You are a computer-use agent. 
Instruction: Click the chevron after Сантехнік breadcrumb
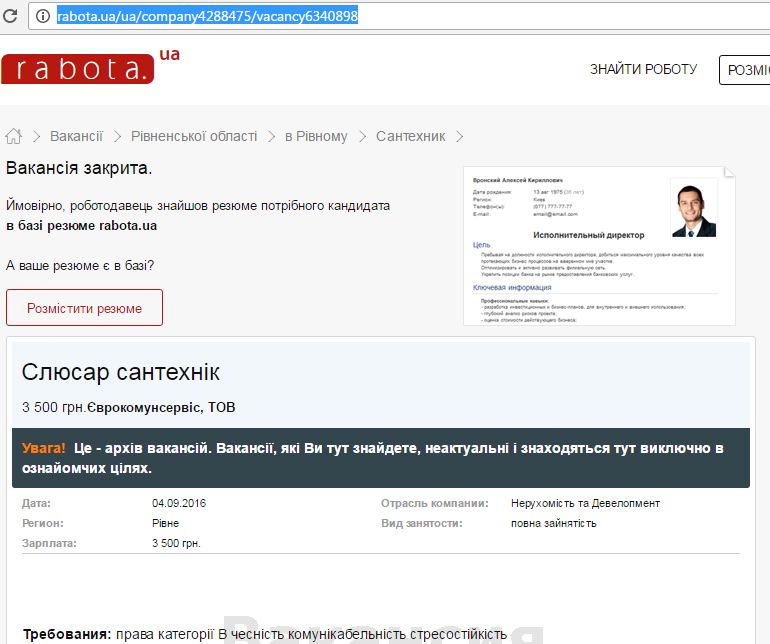[x=459, y=136]
